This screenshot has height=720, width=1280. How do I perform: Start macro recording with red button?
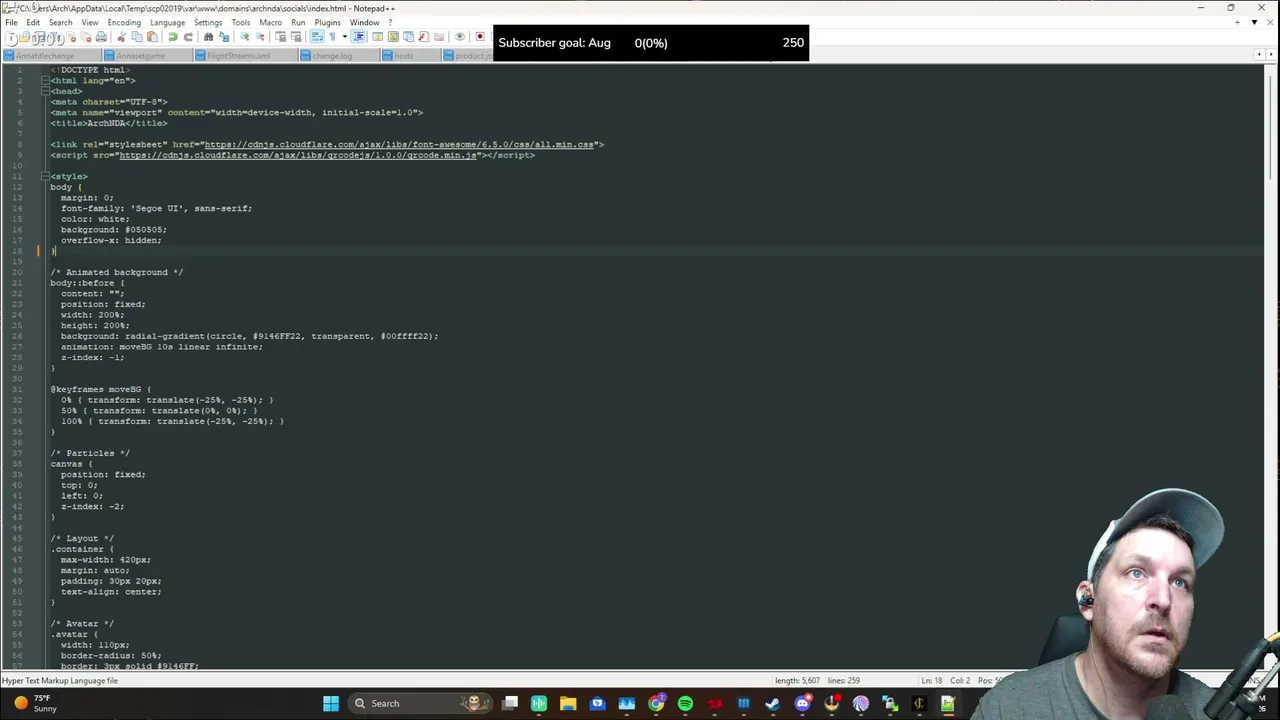point(480,38)
